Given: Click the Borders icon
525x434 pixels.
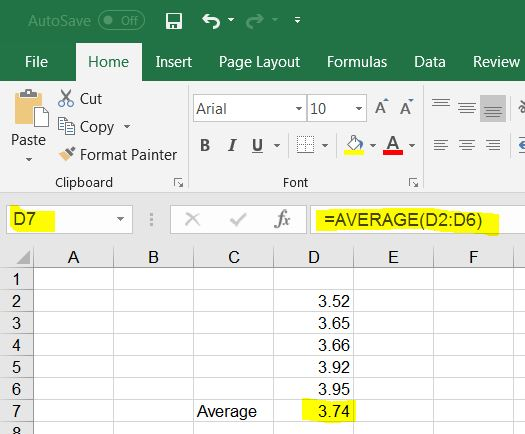Looking at the screenshot, I should tap(305, 145).
